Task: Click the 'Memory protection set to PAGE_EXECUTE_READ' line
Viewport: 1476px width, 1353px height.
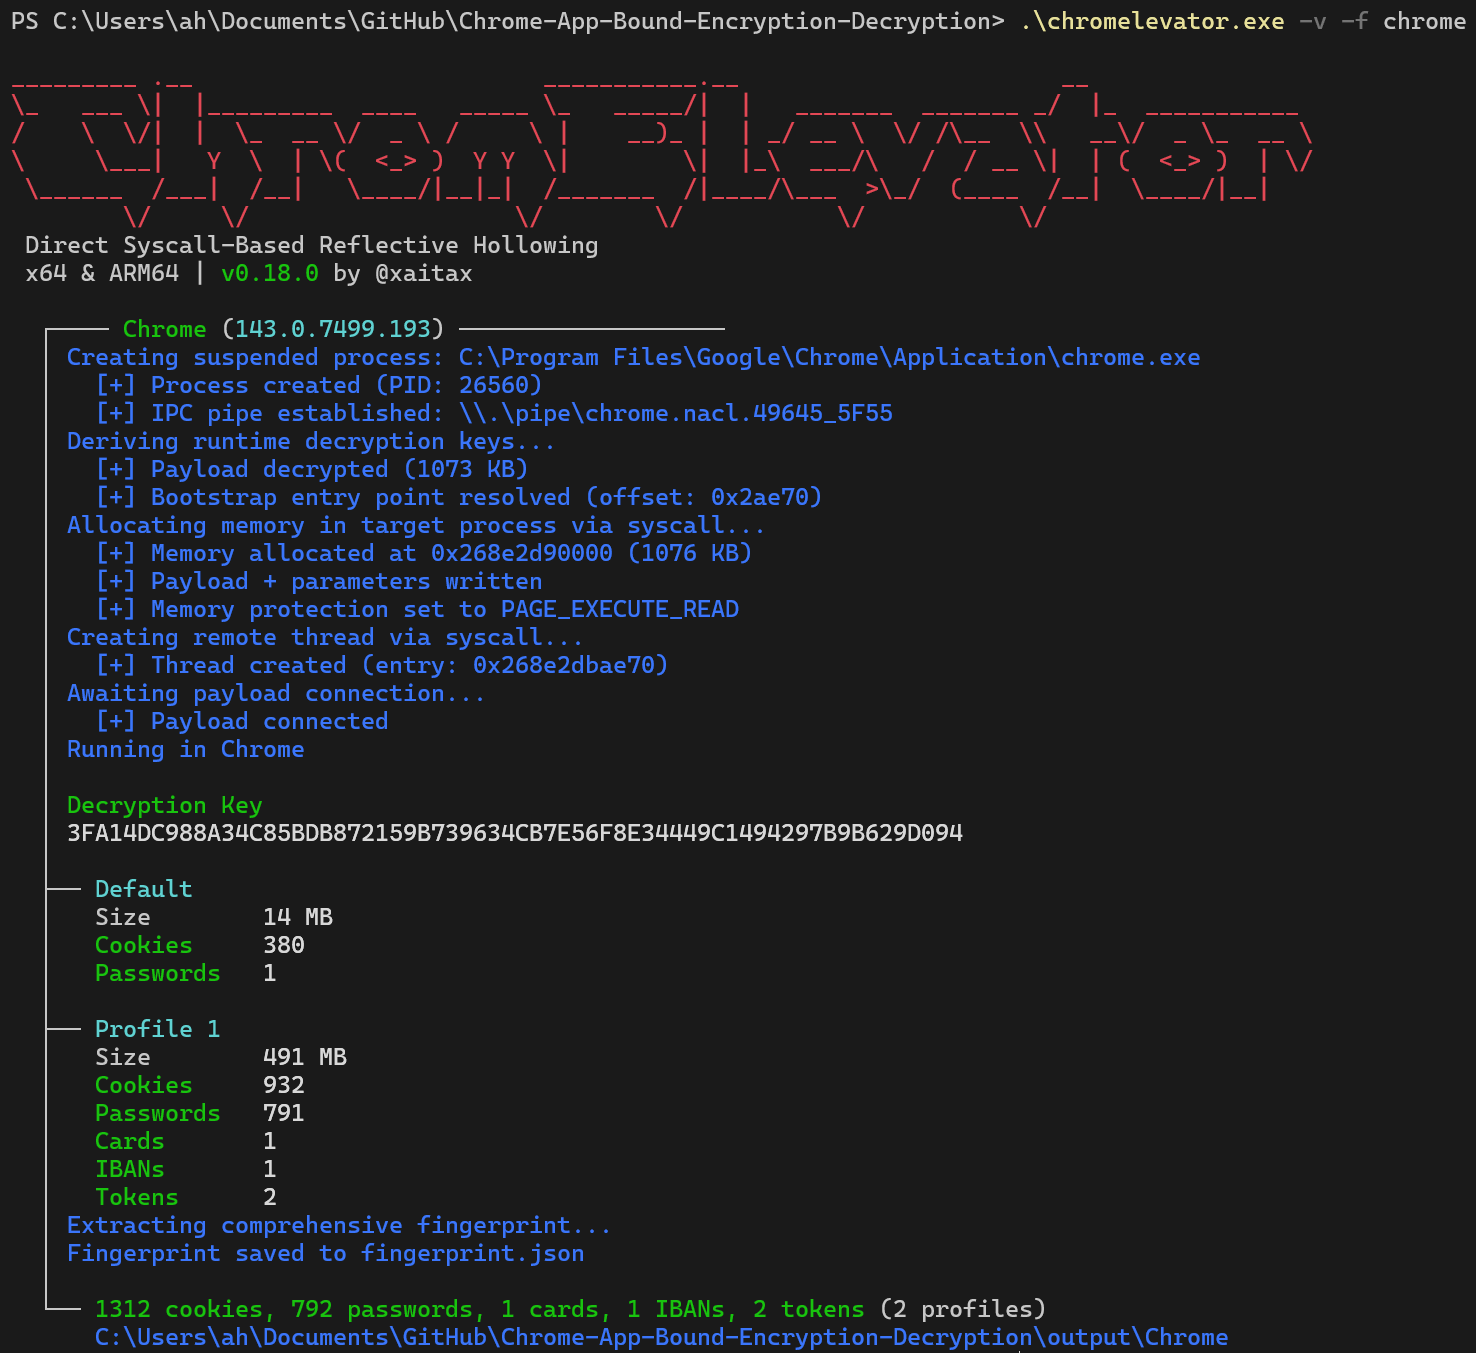Action: click(x=417, y=609)
